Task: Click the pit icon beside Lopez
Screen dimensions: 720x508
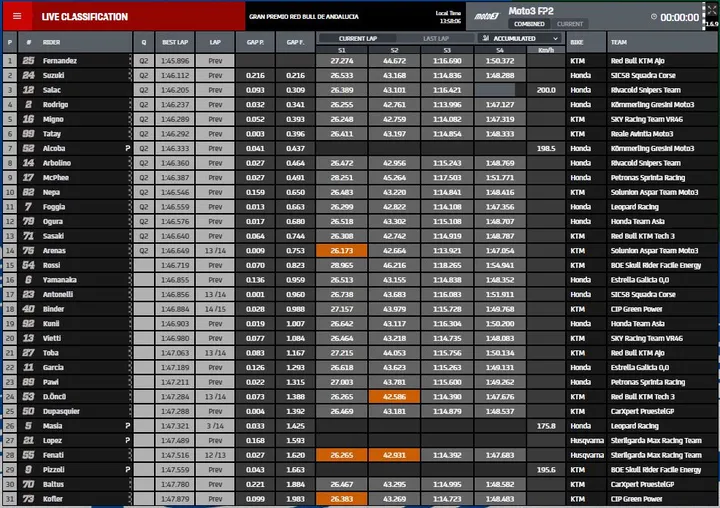Action: (128, 440)
